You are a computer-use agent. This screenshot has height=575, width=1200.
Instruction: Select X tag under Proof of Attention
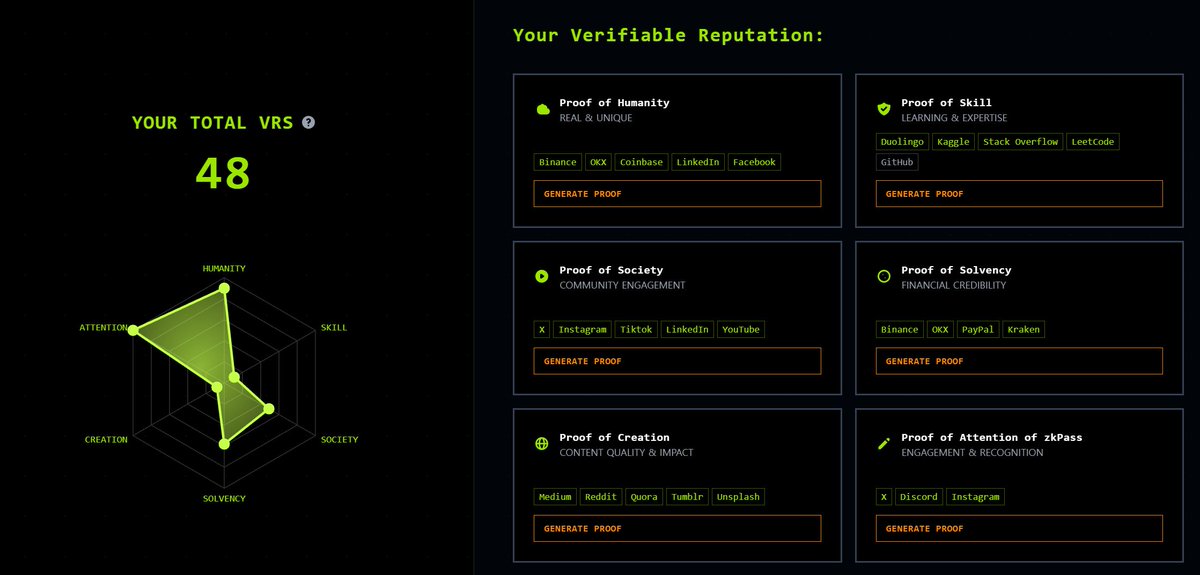[884, 496]
